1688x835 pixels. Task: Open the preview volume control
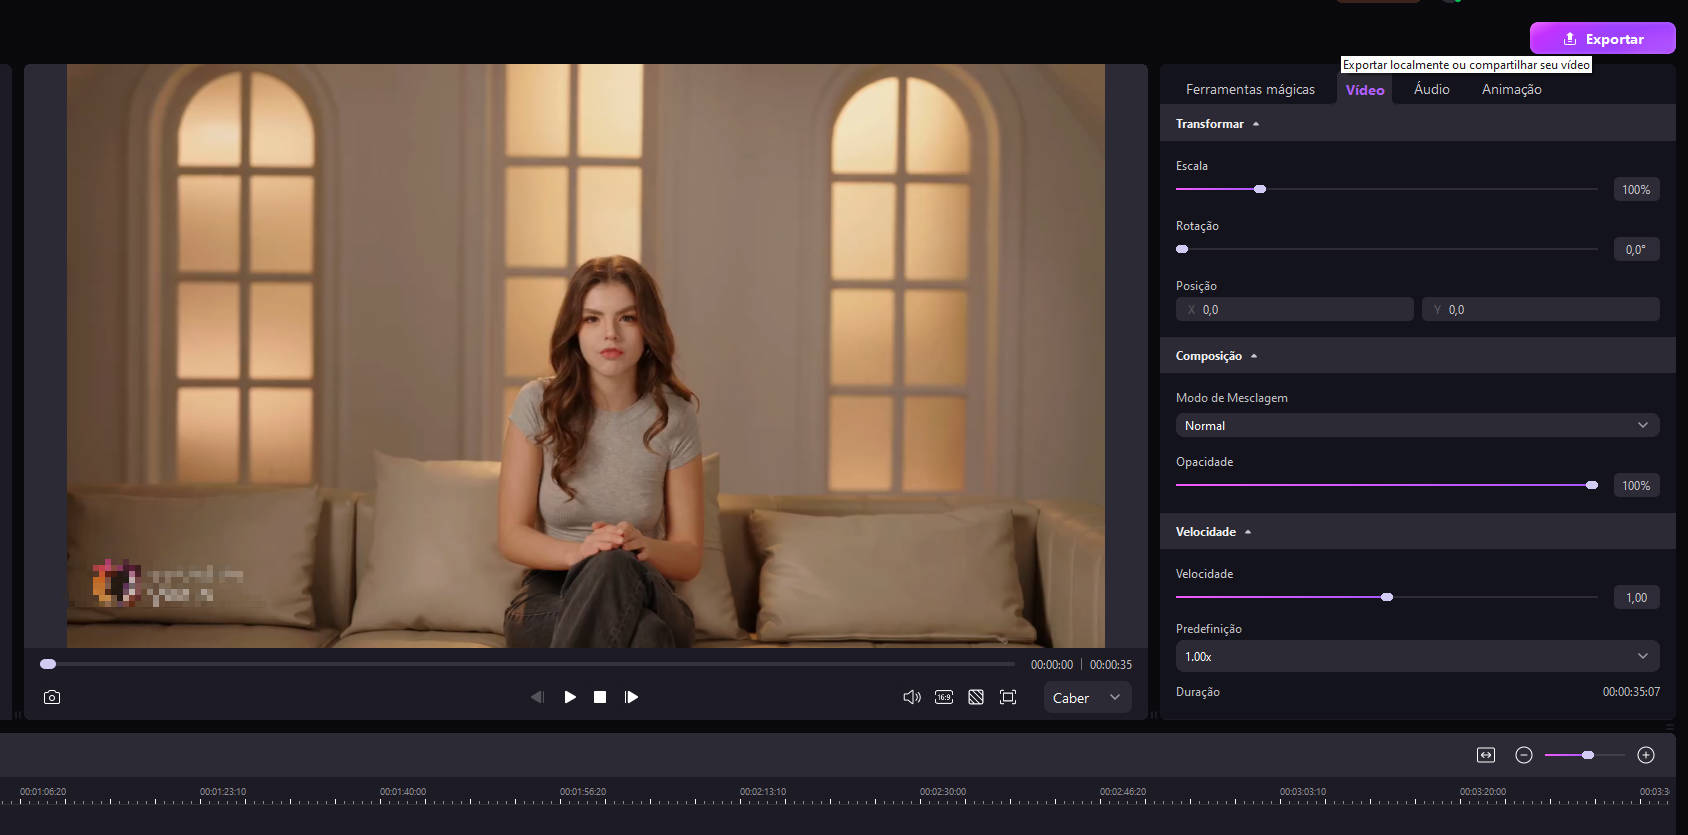912,697
